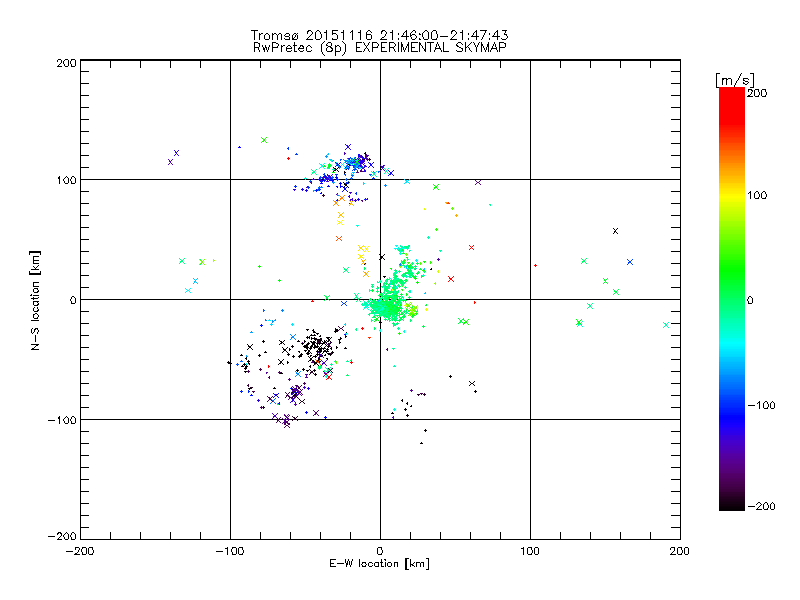Click the N-S axis tick label '-100'
800x600 pixels.
click(62, 420)
